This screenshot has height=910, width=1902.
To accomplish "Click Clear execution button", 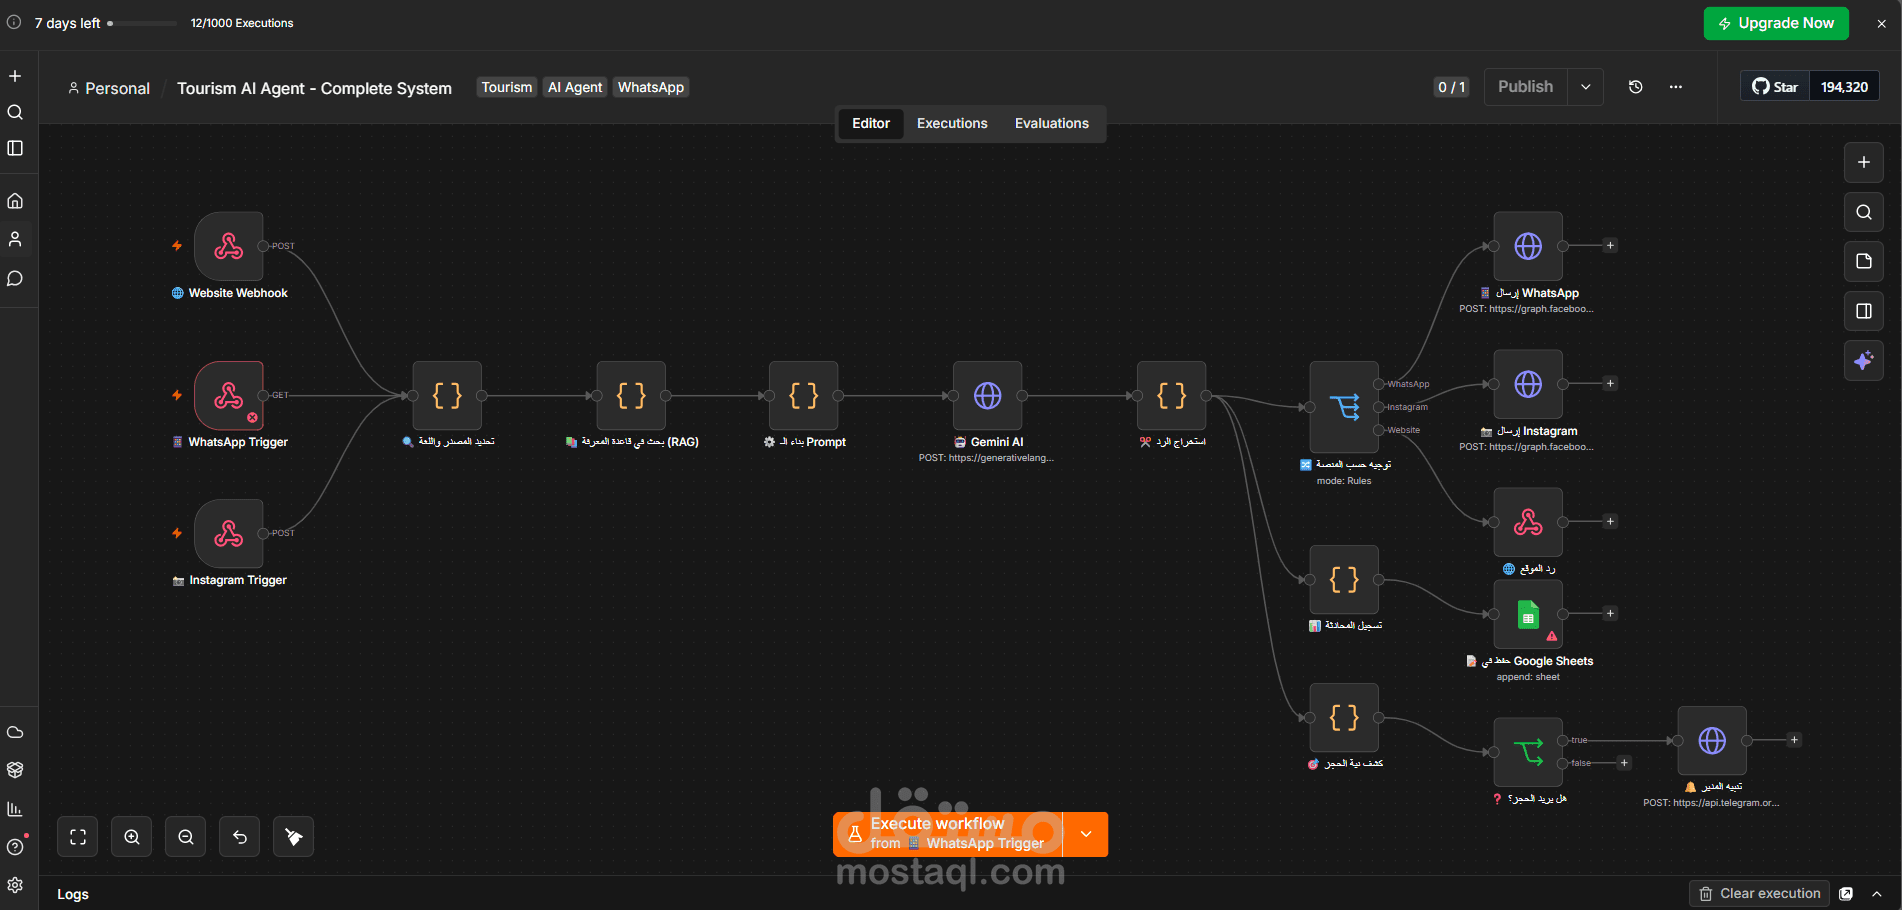I will [1760, 894].
